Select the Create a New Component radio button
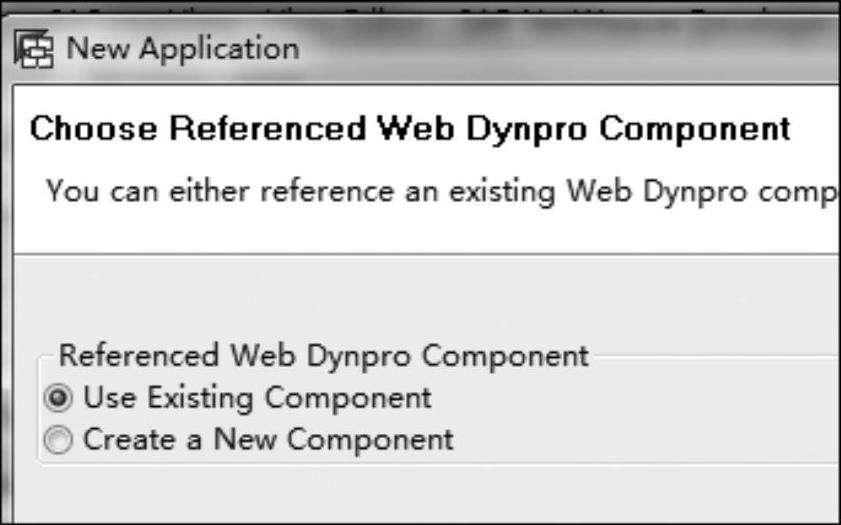Image resolution: width=841 pixels, height=525 pixels. click(58, 440)
